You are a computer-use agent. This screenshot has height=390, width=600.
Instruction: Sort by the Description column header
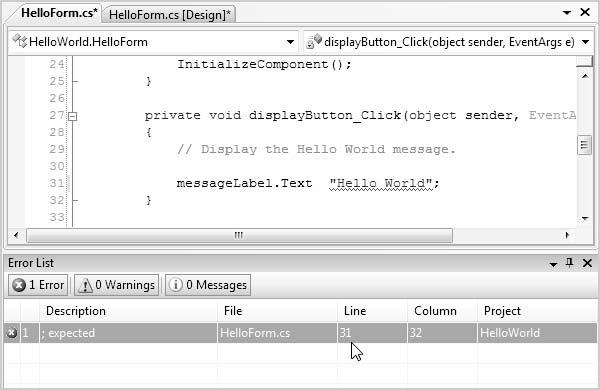pos(128,311)
